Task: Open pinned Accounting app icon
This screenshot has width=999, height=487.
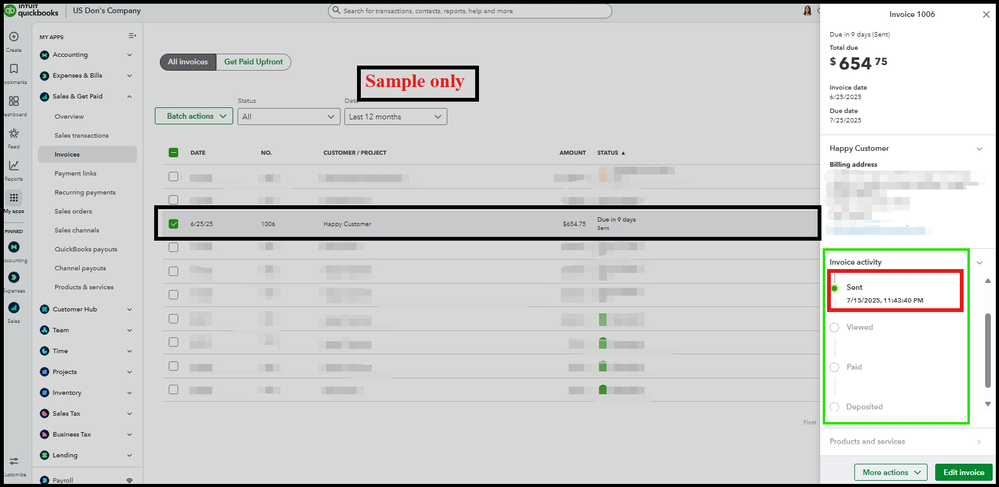Action: click(x=13, y=247)
